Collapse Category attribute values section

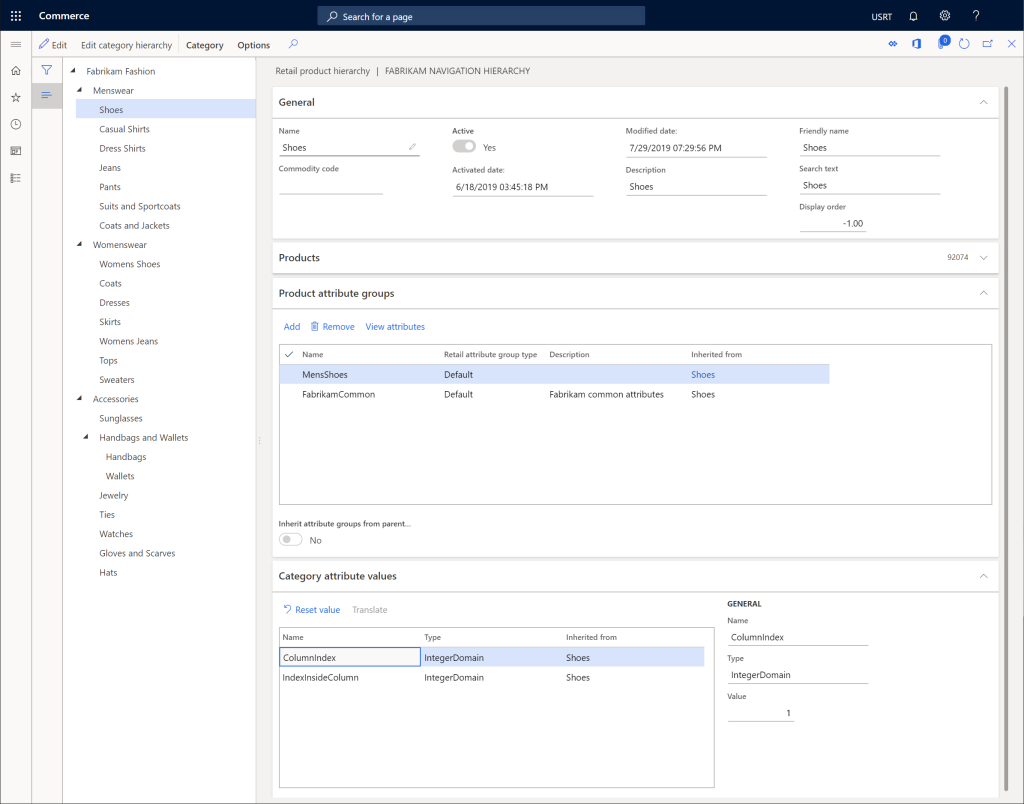click(984, 576)
